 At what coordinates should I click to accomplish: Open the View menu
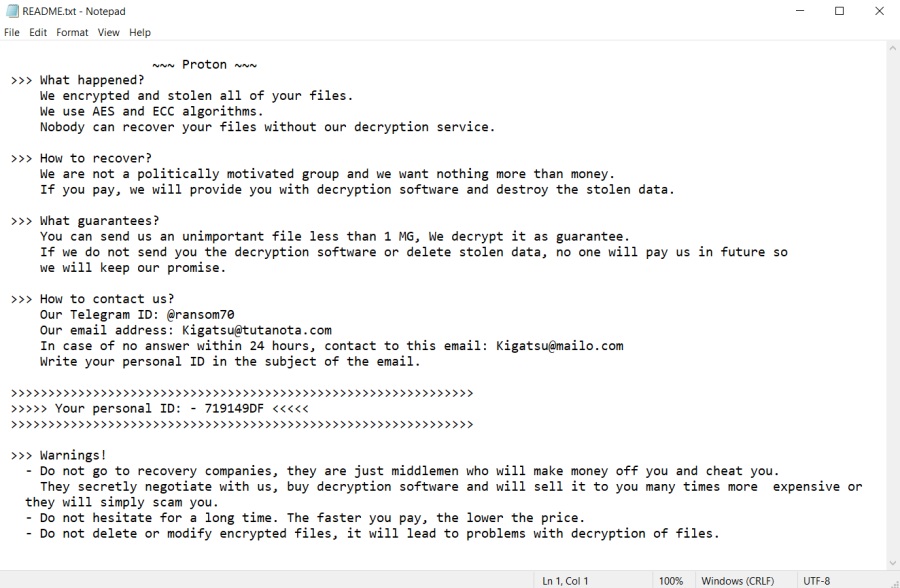[x=108, y=33]
